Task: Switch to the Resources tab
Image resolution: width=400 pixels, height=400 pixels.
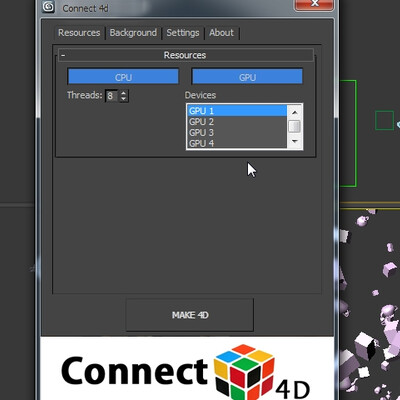Action: (79, 33)
